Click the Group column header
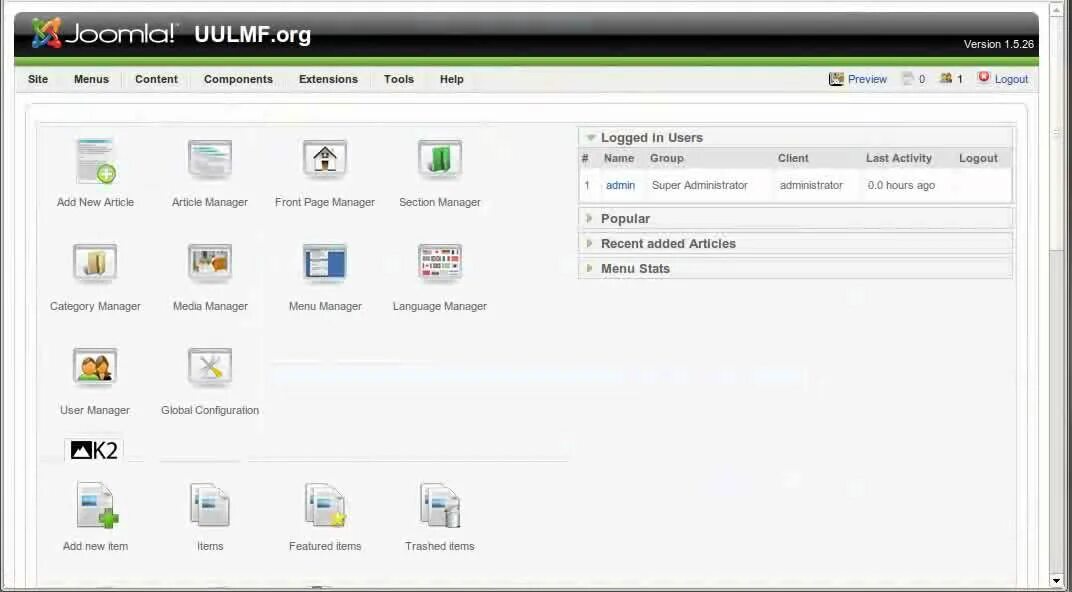Screen dimensions: 1072x592 click(x=667, y=158)
